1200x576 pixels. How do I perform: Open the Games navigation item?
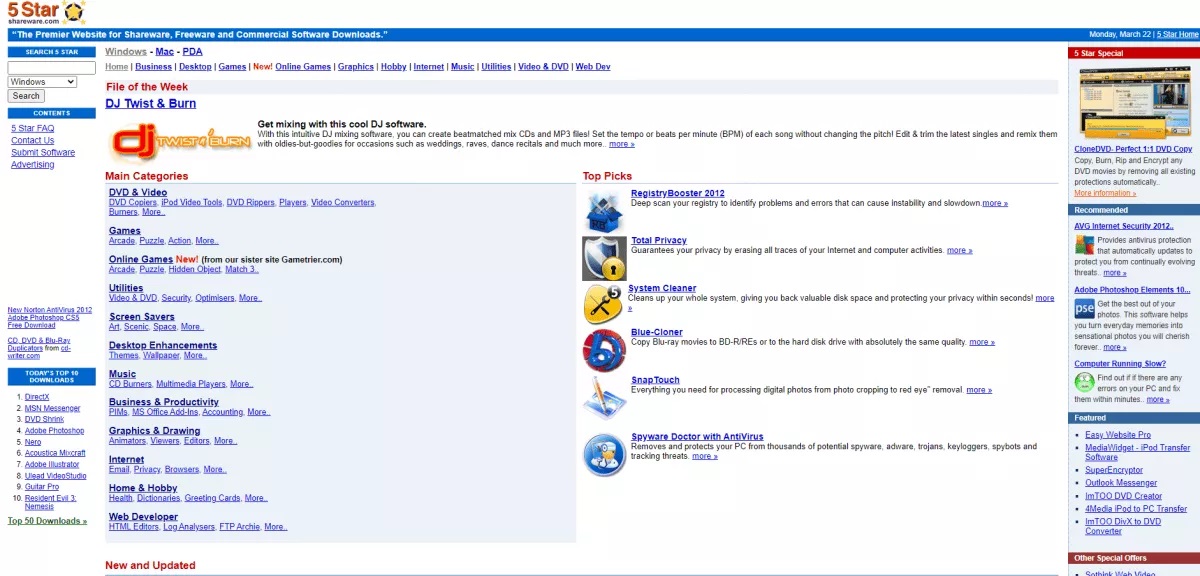(232, 67)
